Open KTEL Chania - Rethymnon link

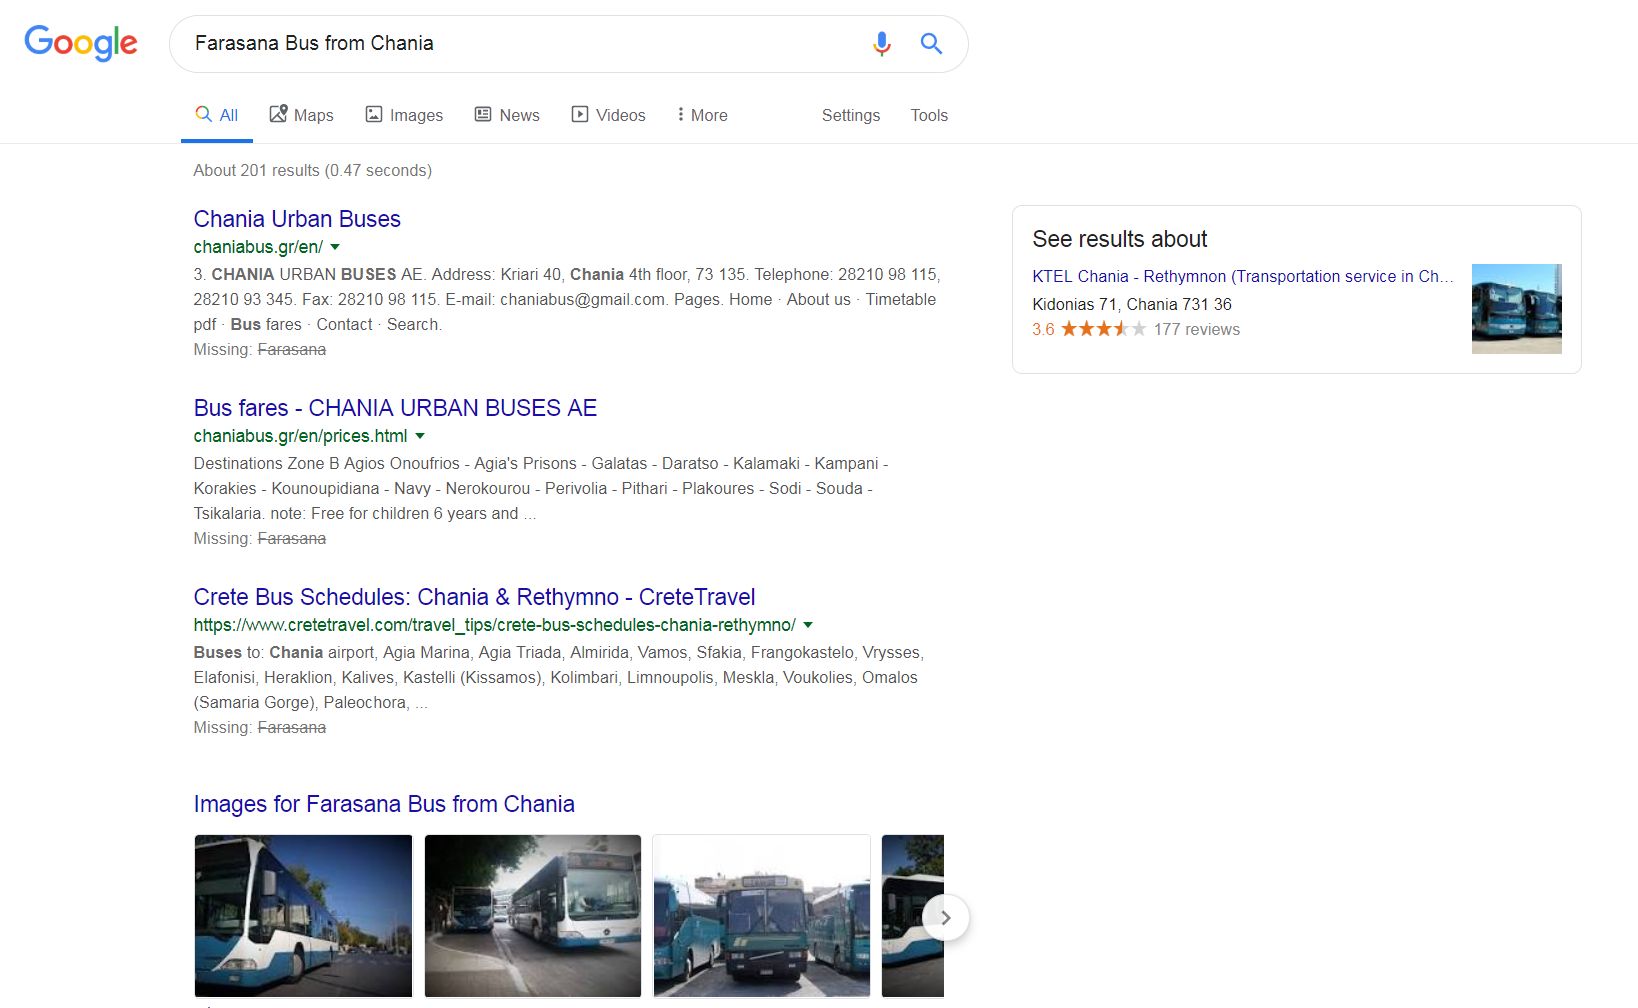click(x=1243, y=276)
